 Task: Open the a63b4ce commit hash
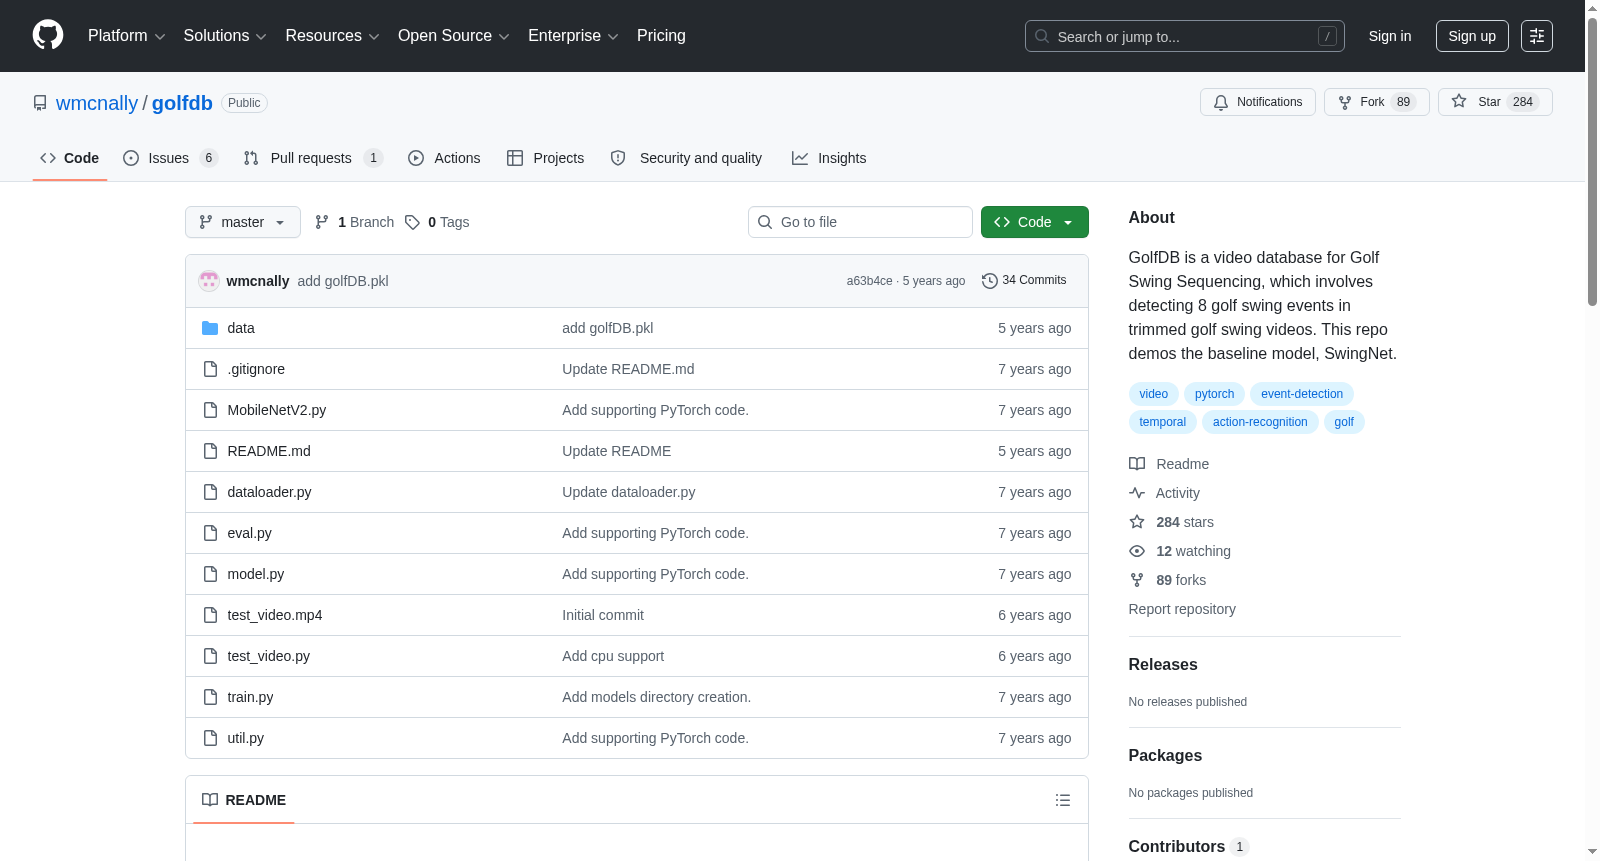tap(869, 281)
